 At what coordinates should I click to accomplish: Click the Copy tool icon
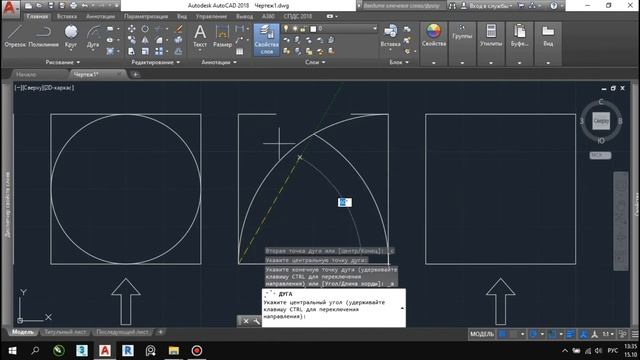tap(131, 40)
